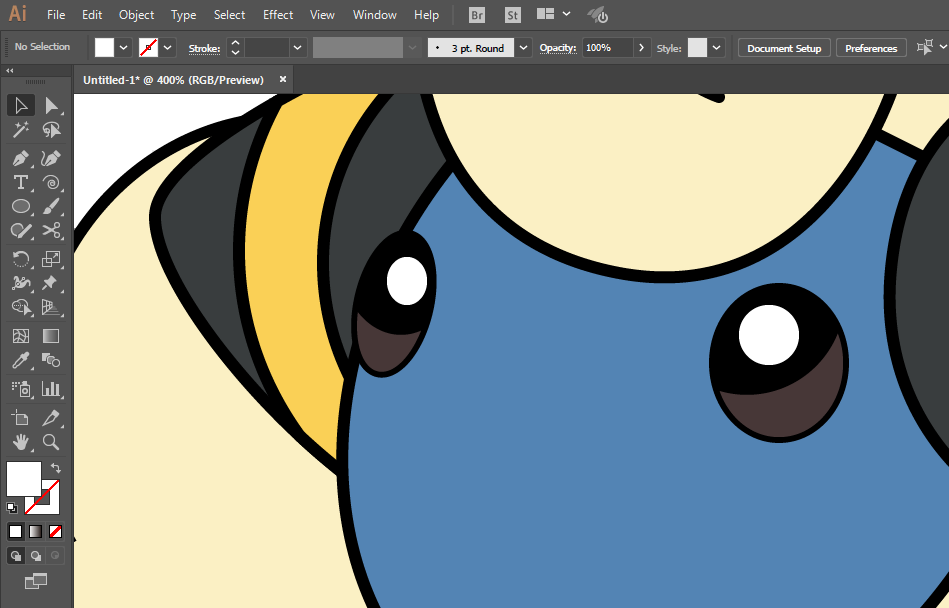Open the select similar options dropdown arrow
This screenshot has width=949, height=608.
[943, 47]
